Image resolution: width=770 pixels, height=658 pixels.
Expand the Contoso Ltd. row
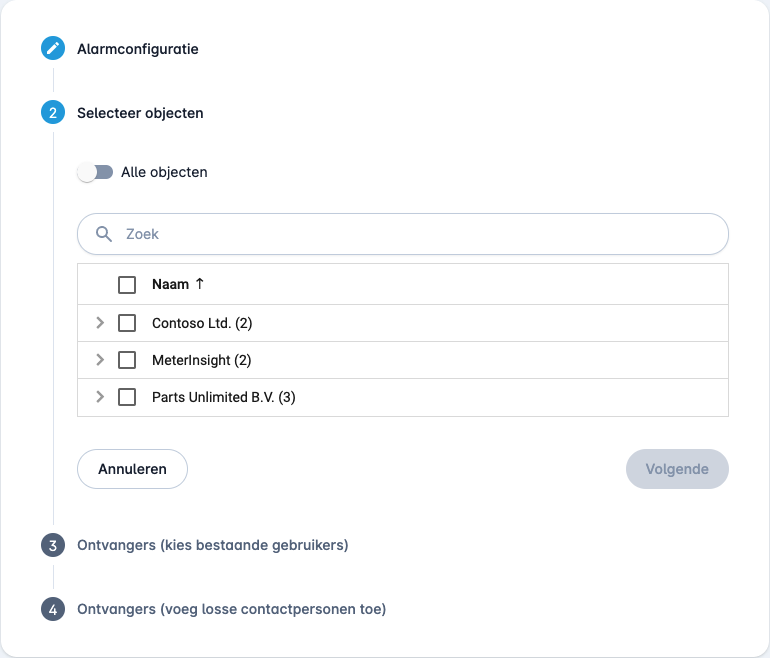100,323
